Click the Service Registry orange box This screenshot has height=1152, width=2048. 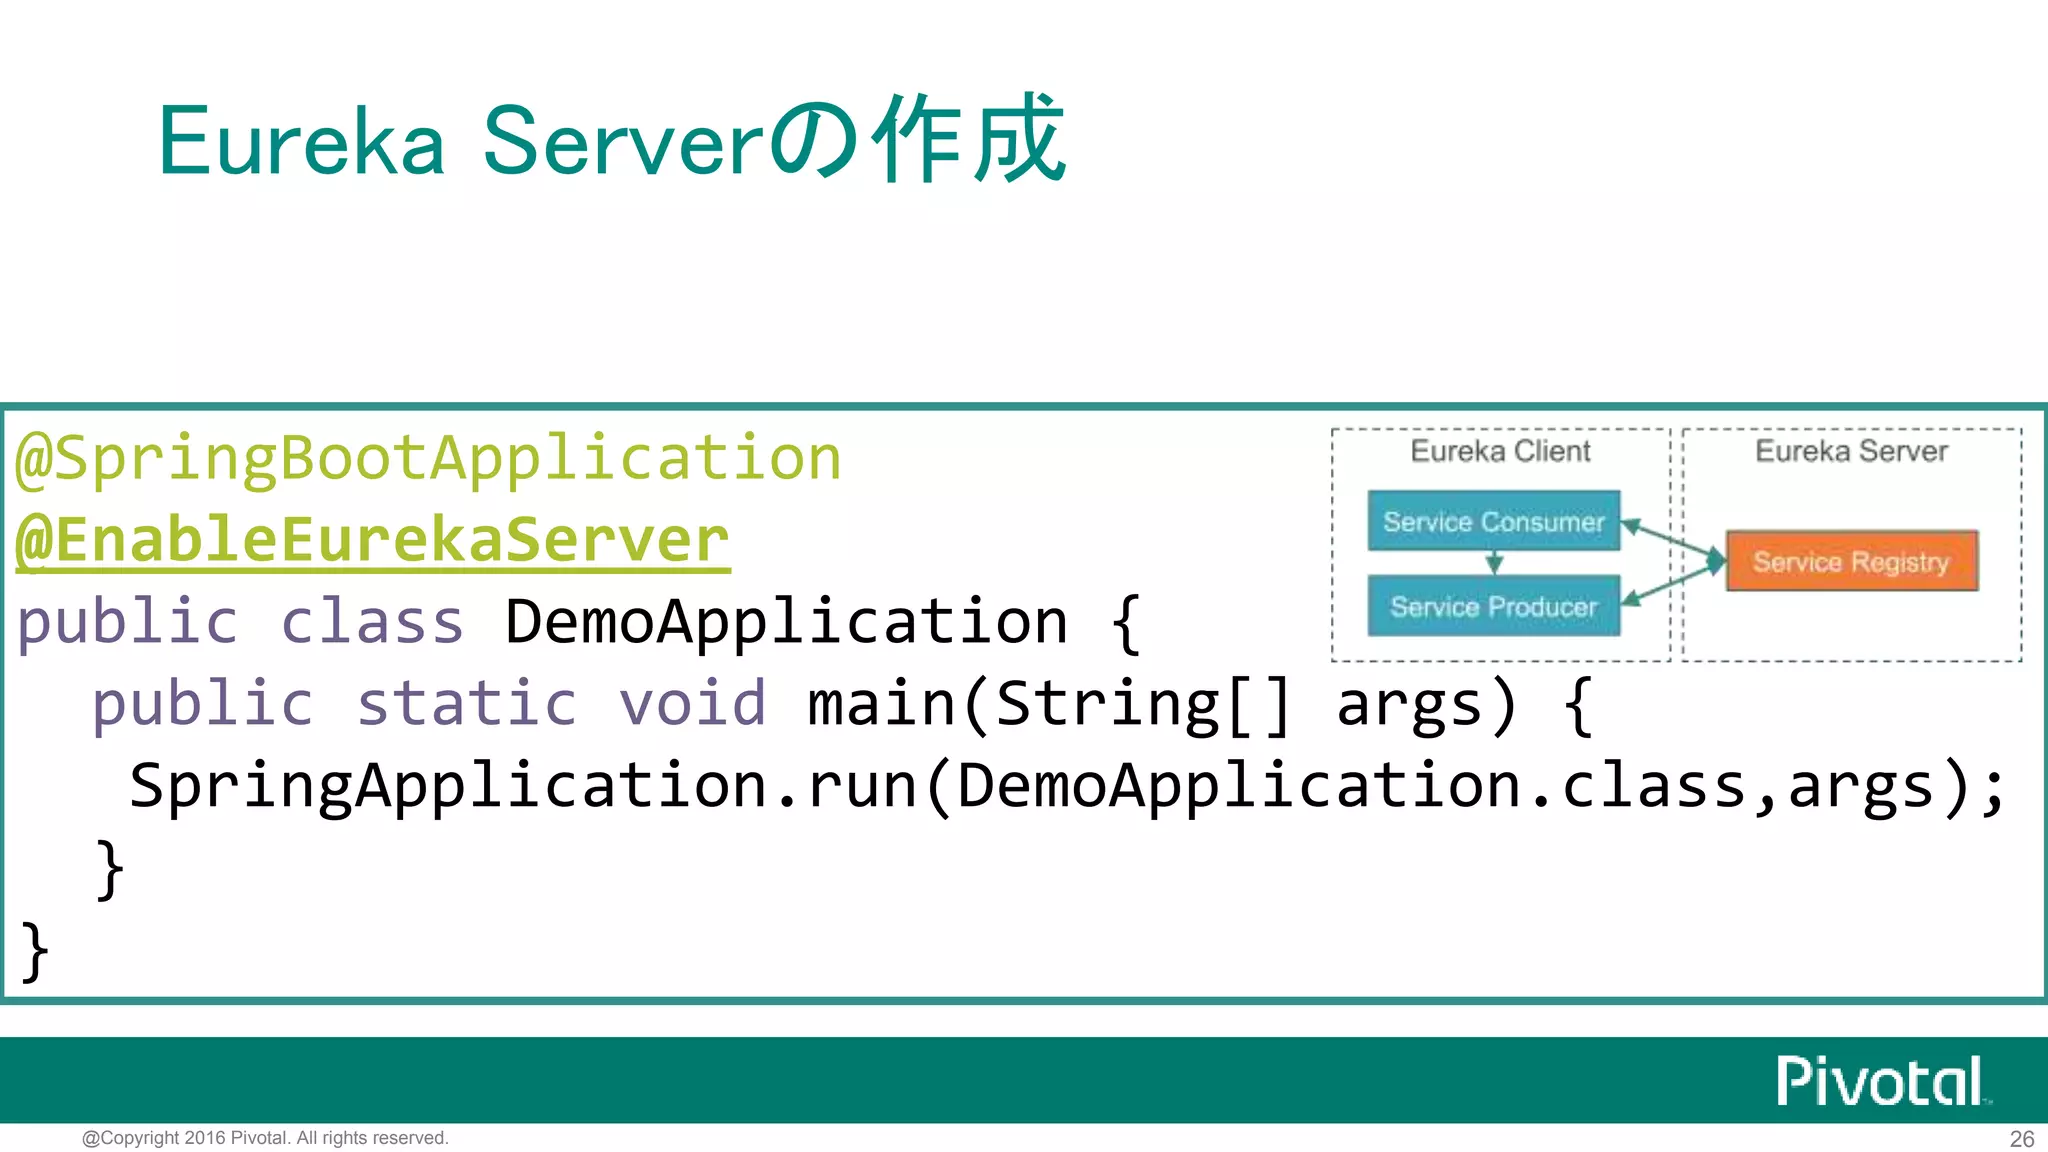(x=1851, y=561)
